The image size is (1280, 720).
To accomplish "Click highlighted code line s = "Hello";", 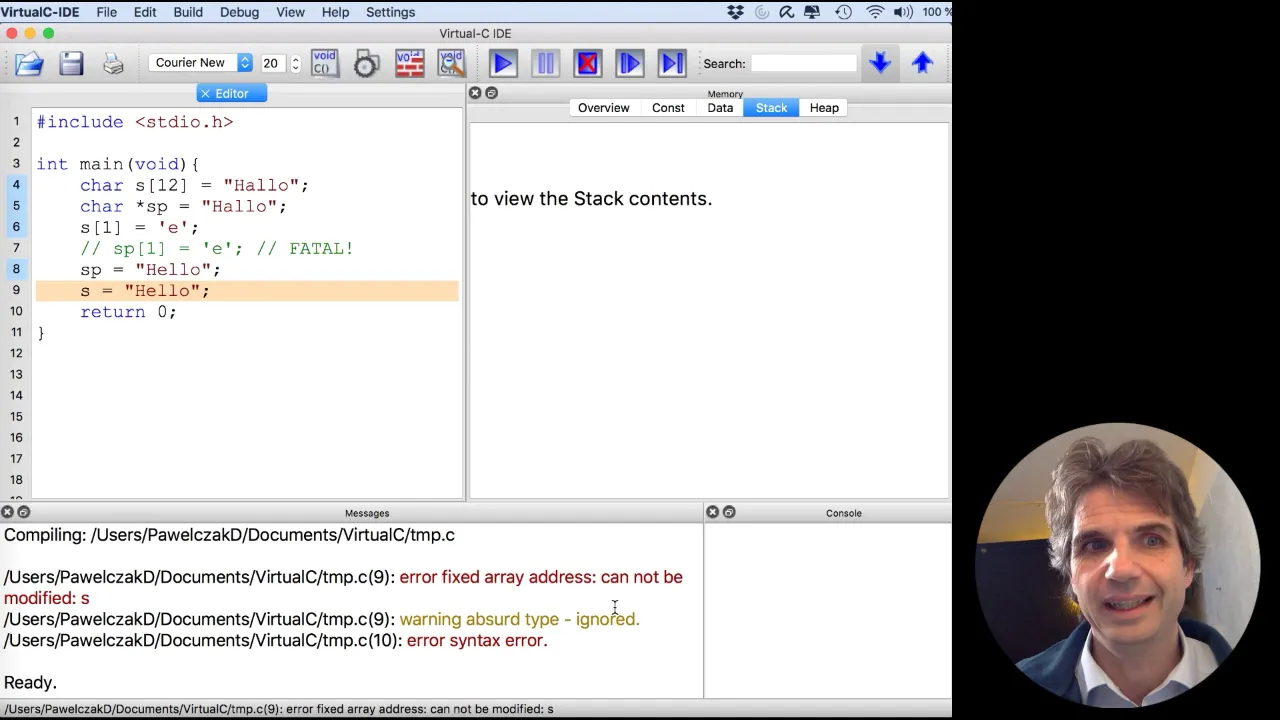I will coord(247,290).
